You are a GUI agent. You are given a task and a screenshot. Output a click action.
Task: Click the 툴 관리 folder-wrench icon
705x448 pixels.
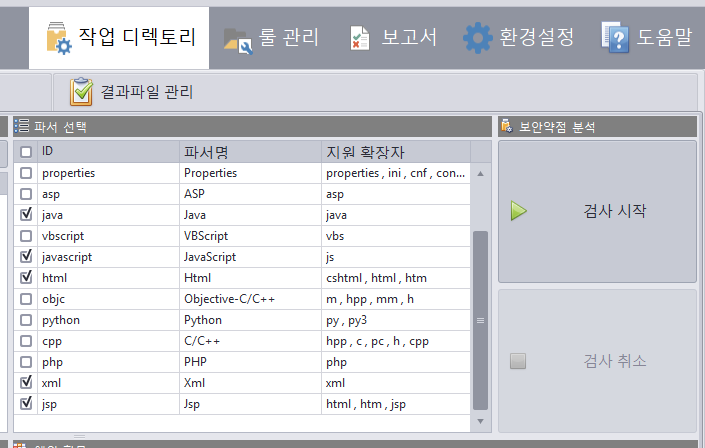pos(238,41)
